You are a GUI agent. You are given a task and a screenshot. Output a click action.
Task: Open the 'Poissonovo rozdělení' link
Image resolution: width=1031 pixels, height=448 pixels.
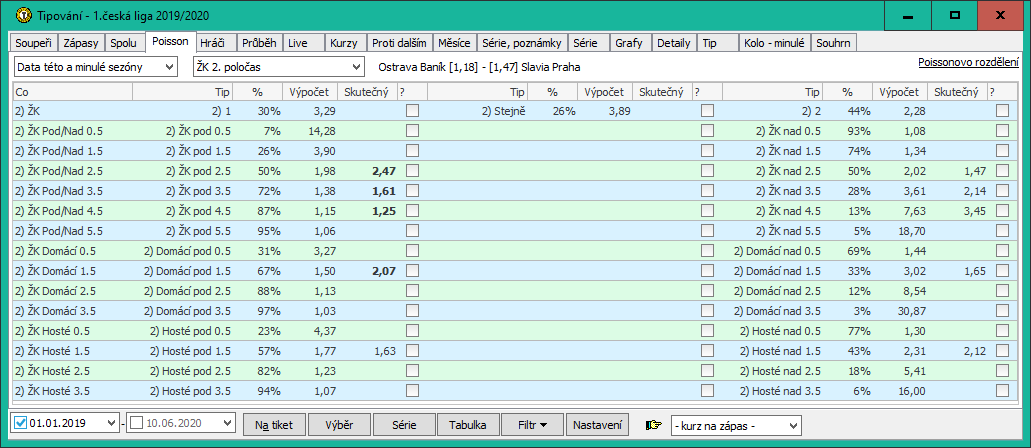point(968,62)
